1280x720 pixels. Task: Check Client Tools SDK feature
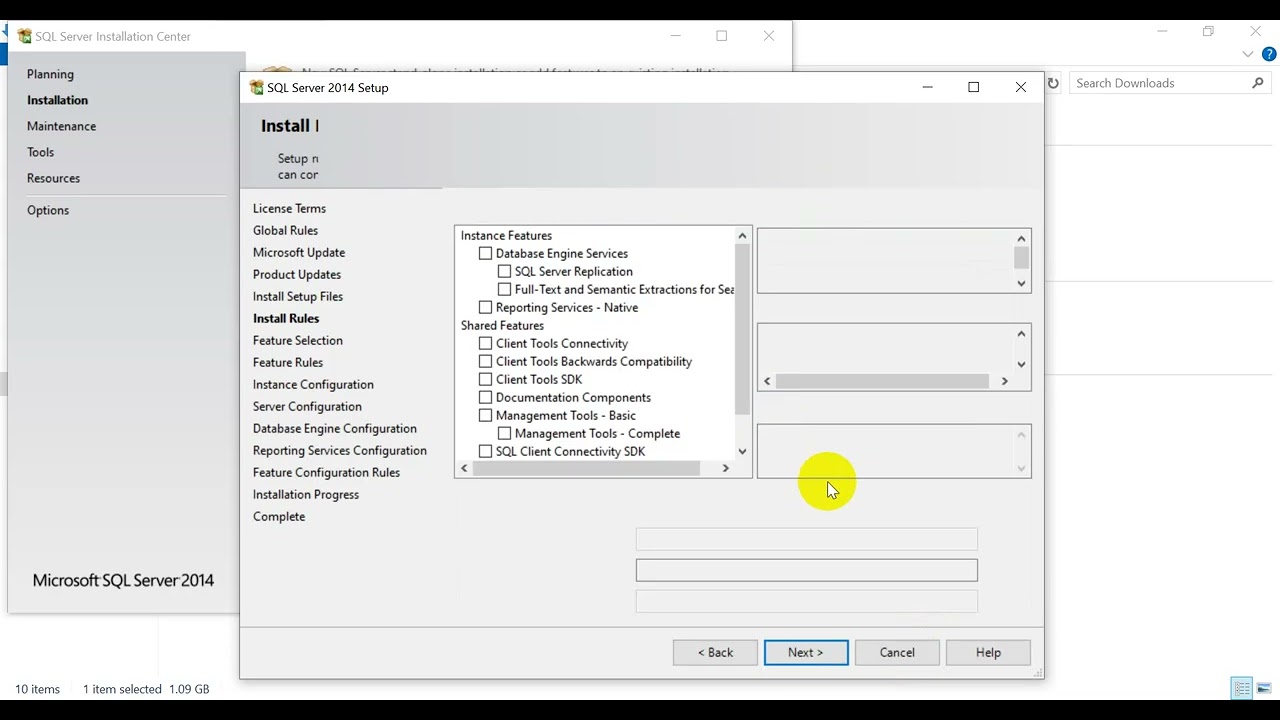coord(485,380)
